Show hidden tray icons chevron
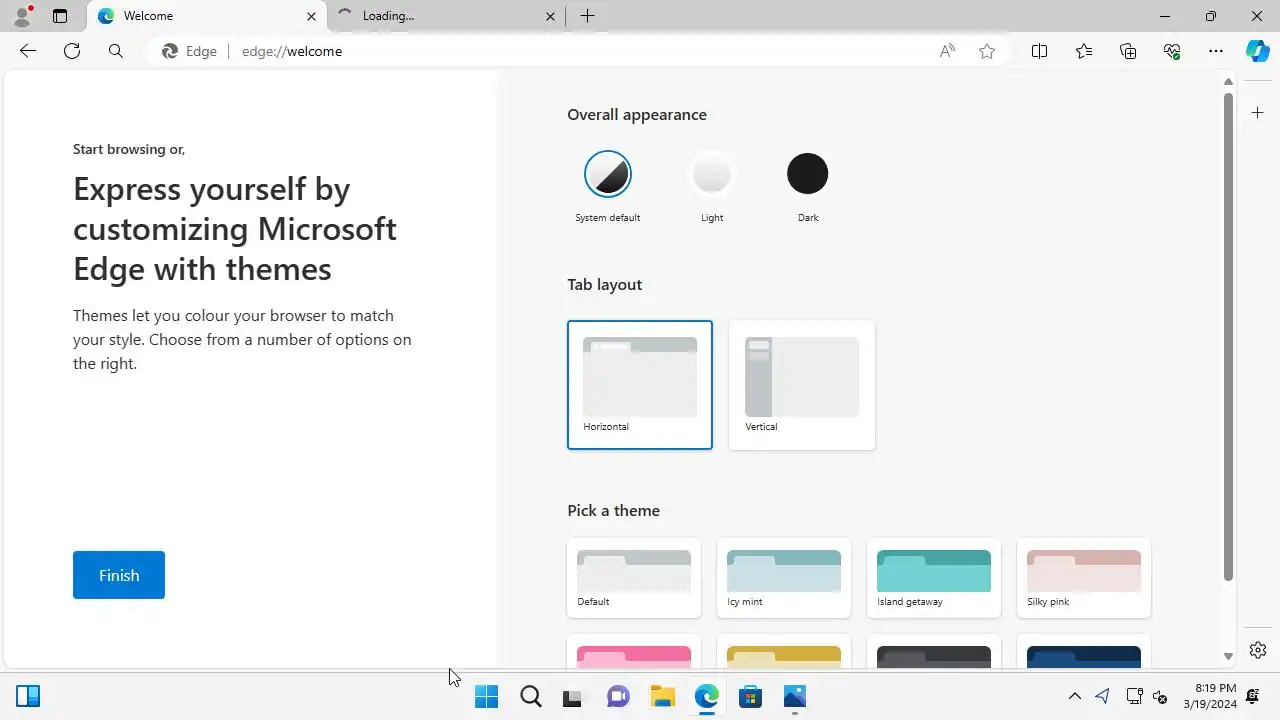The width and height of the screenshot is (1280, 720). click(1074, 696)
